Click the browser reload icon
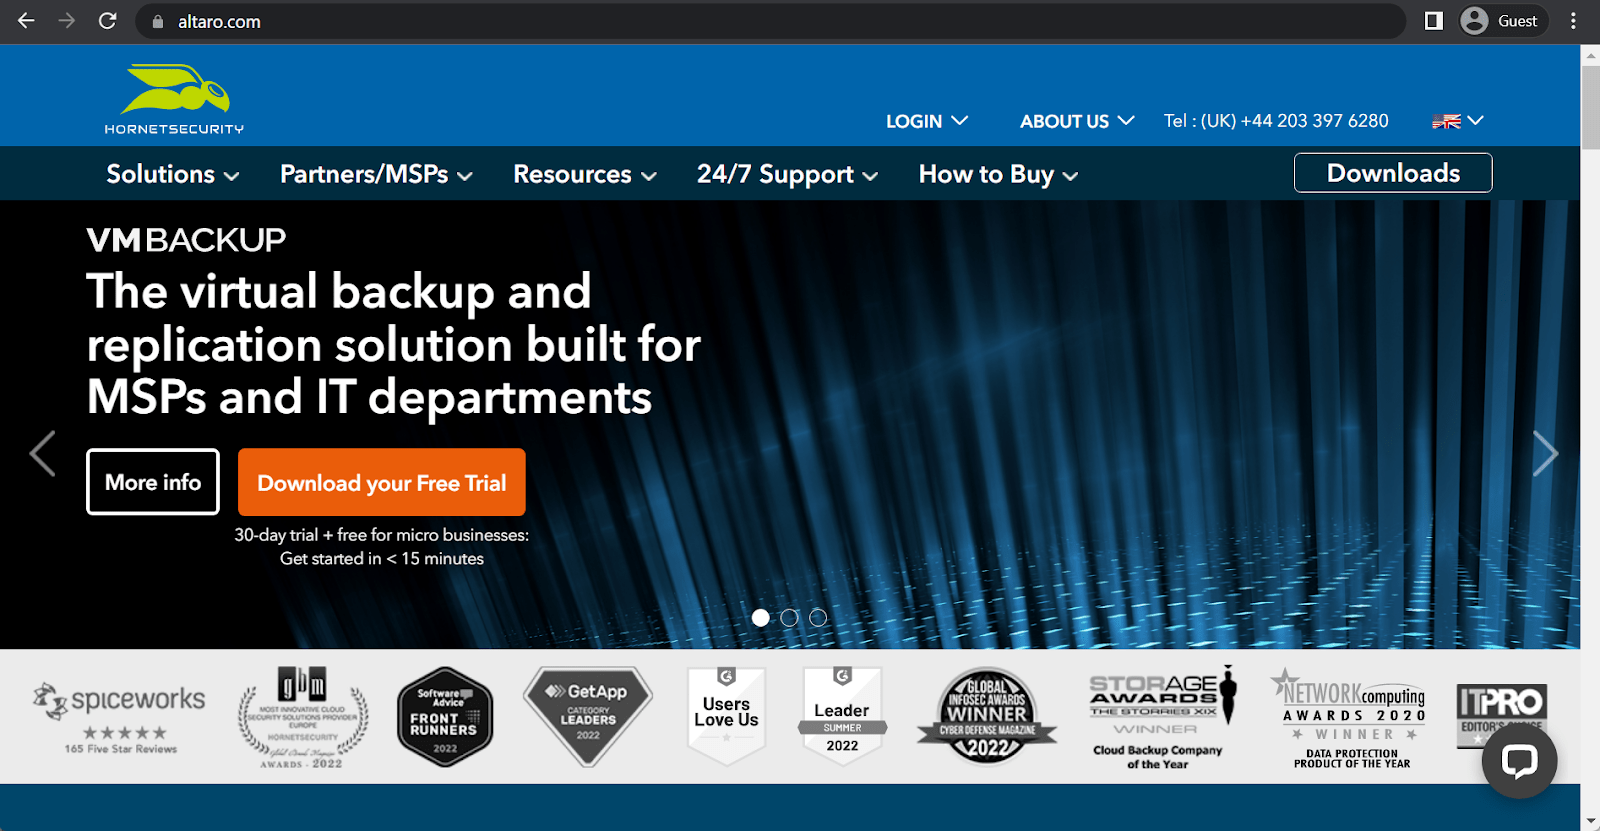The width and height of the screenshot is (1600, 831). coord(108,21)
